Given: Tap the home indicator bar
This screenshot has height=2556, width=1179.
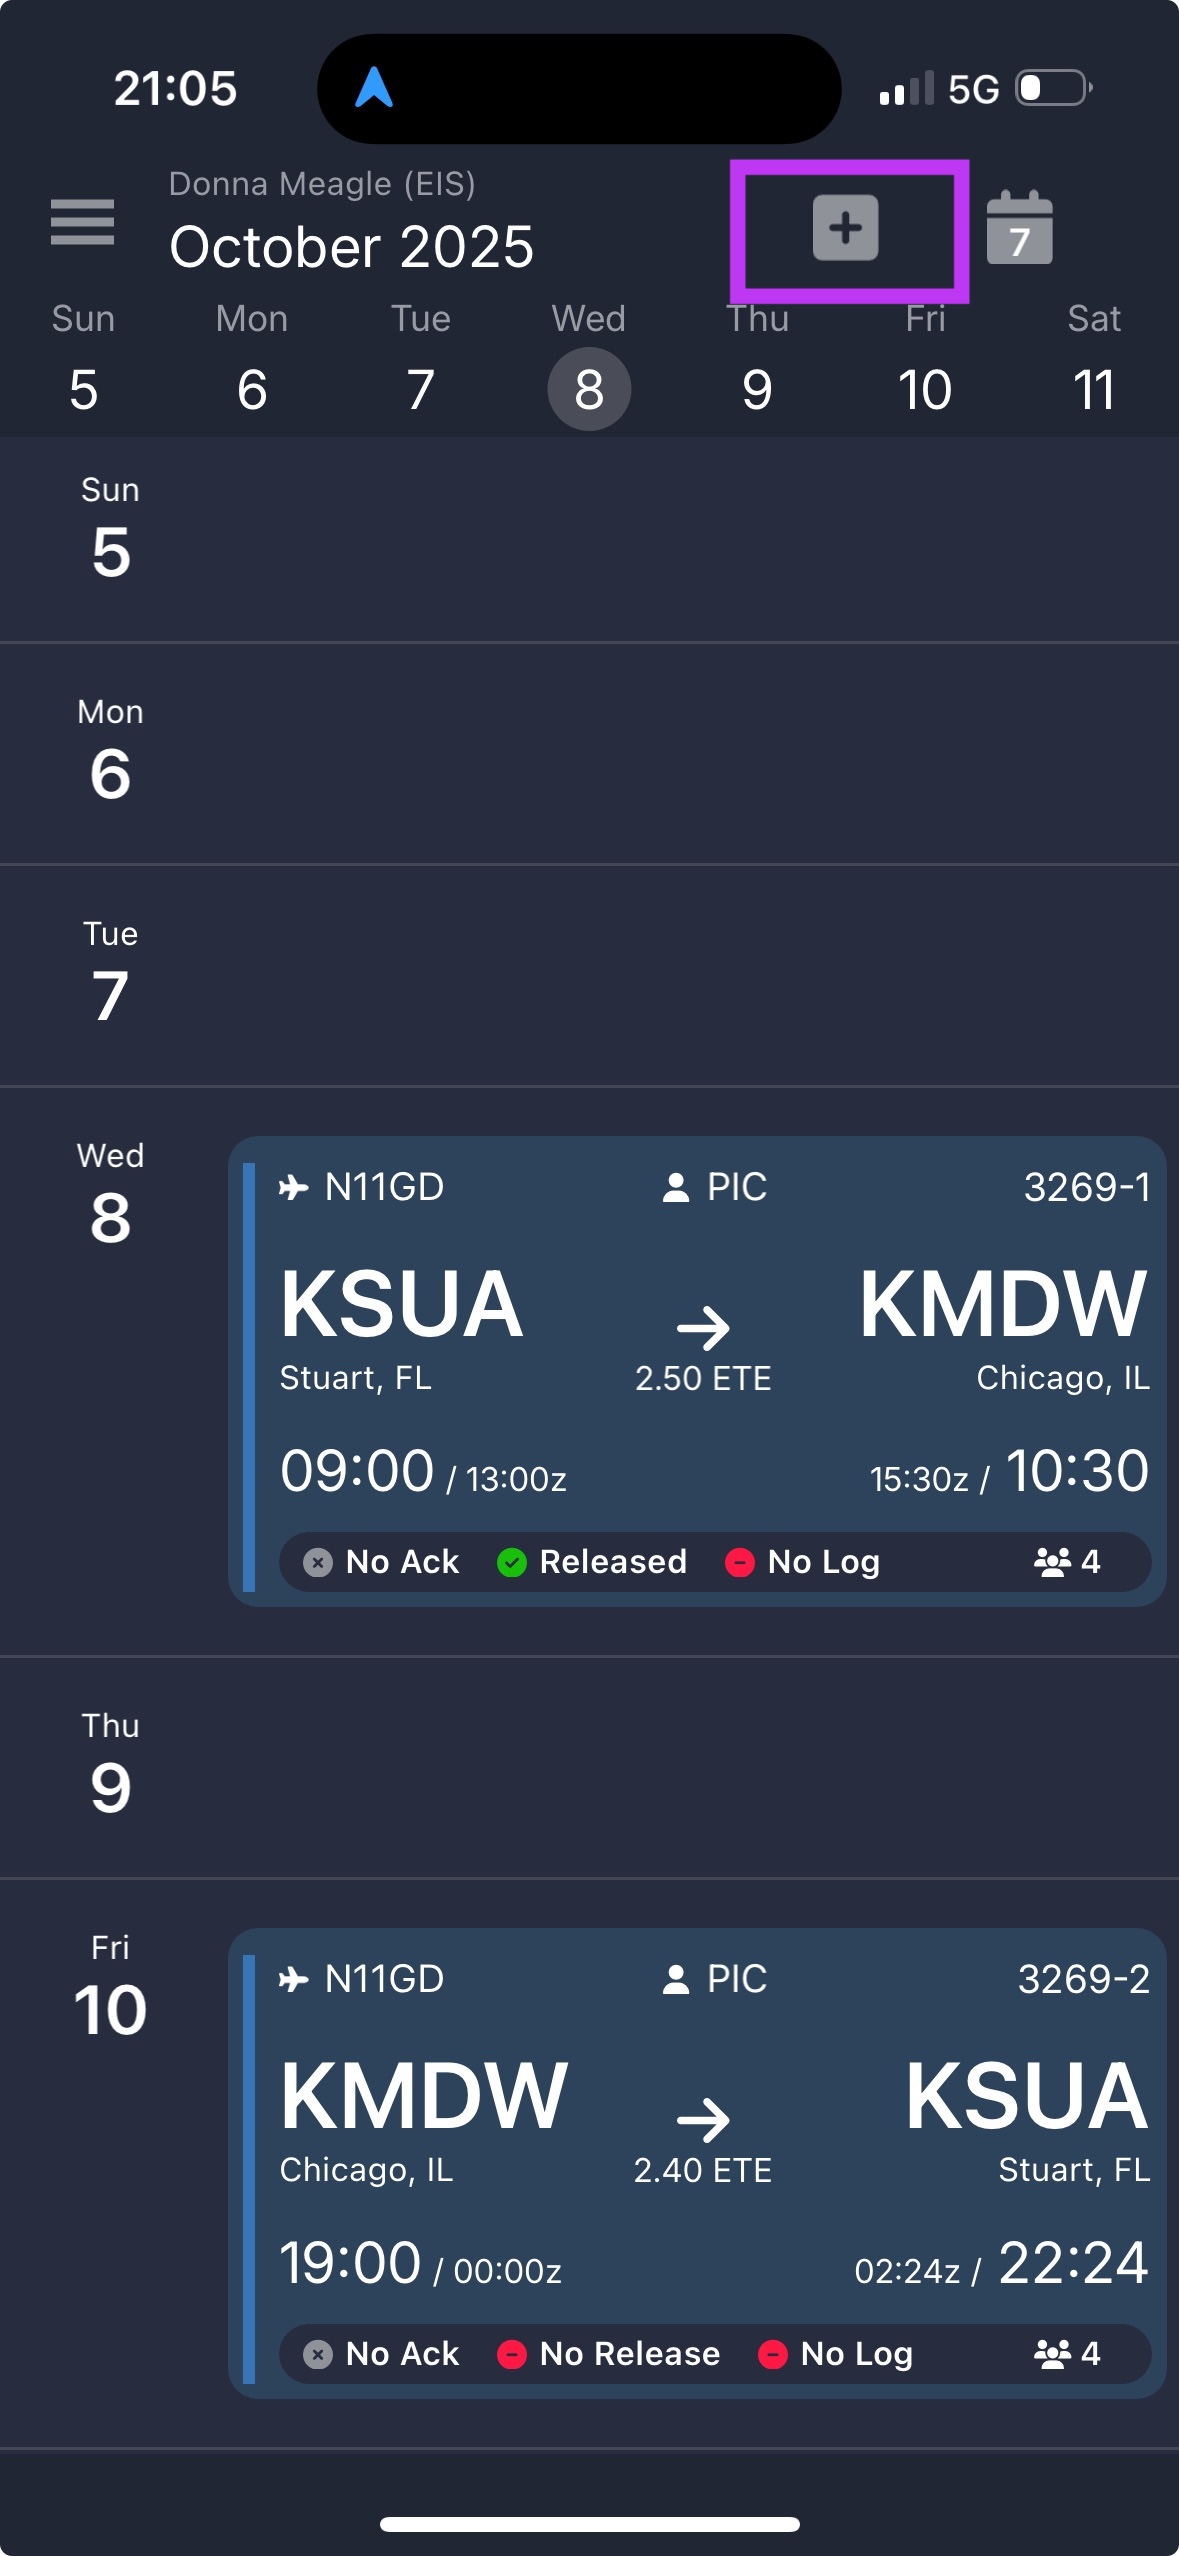Looking at the screenshot, I should coord(589,2524).
